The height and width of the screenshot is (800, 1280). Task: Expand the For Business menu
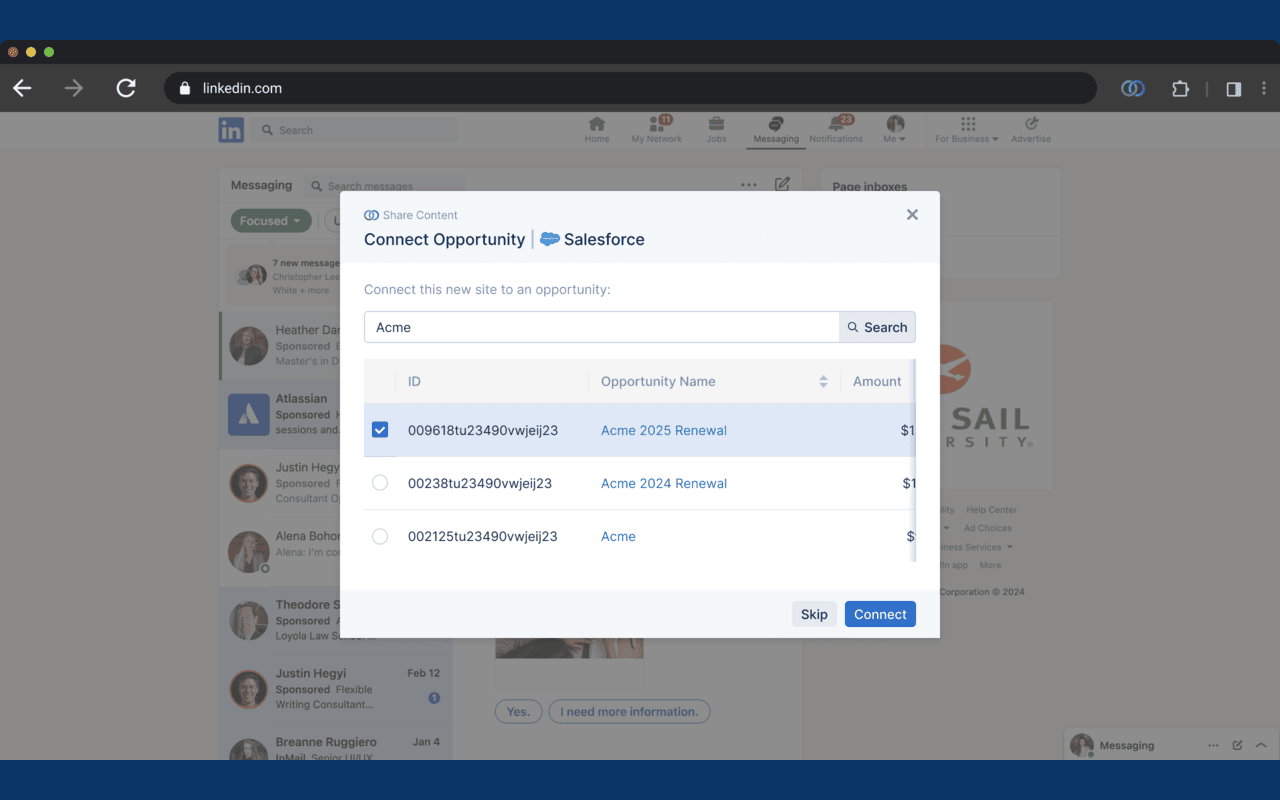click(967, 130)
